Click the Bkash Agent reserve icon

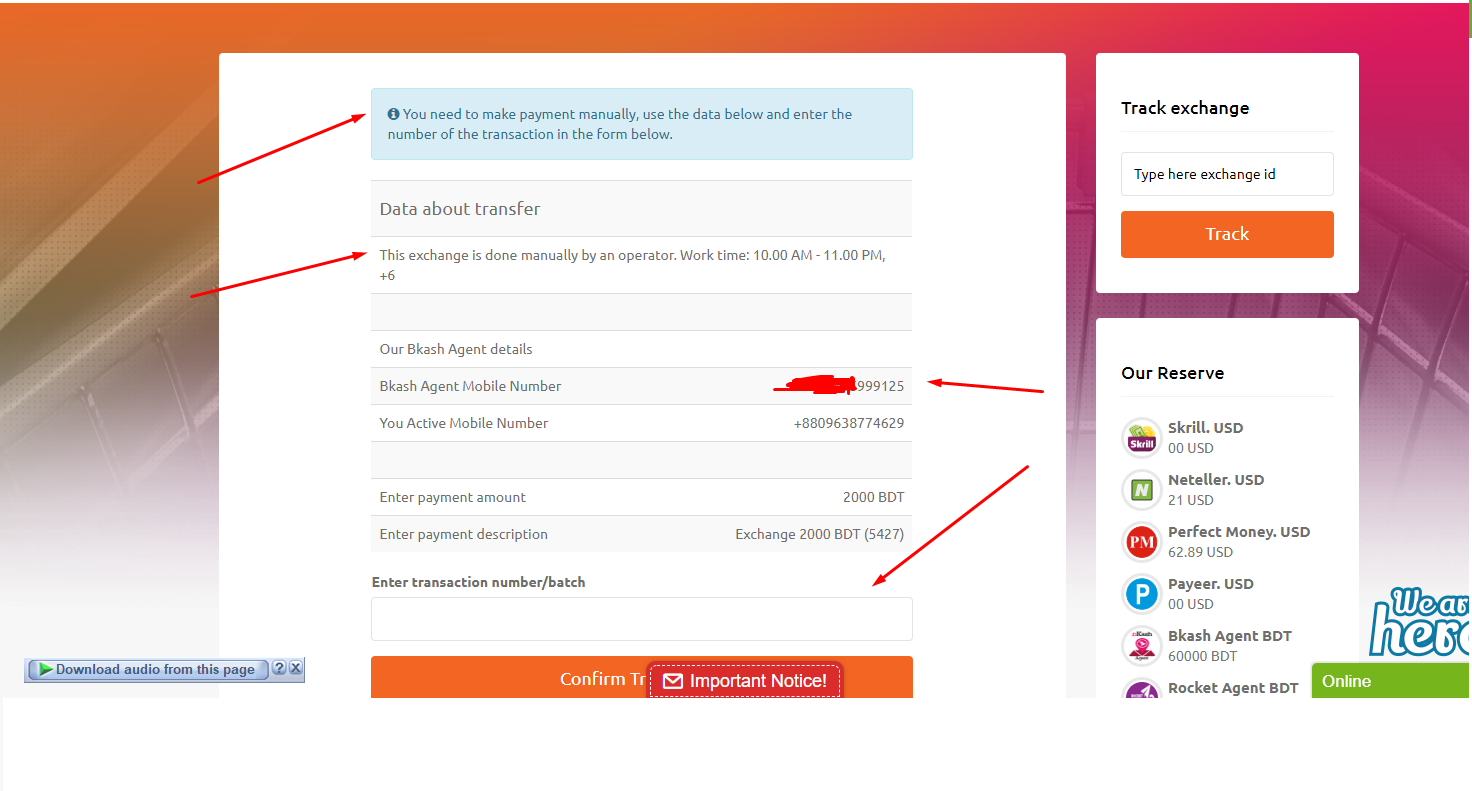(1141, 646)
